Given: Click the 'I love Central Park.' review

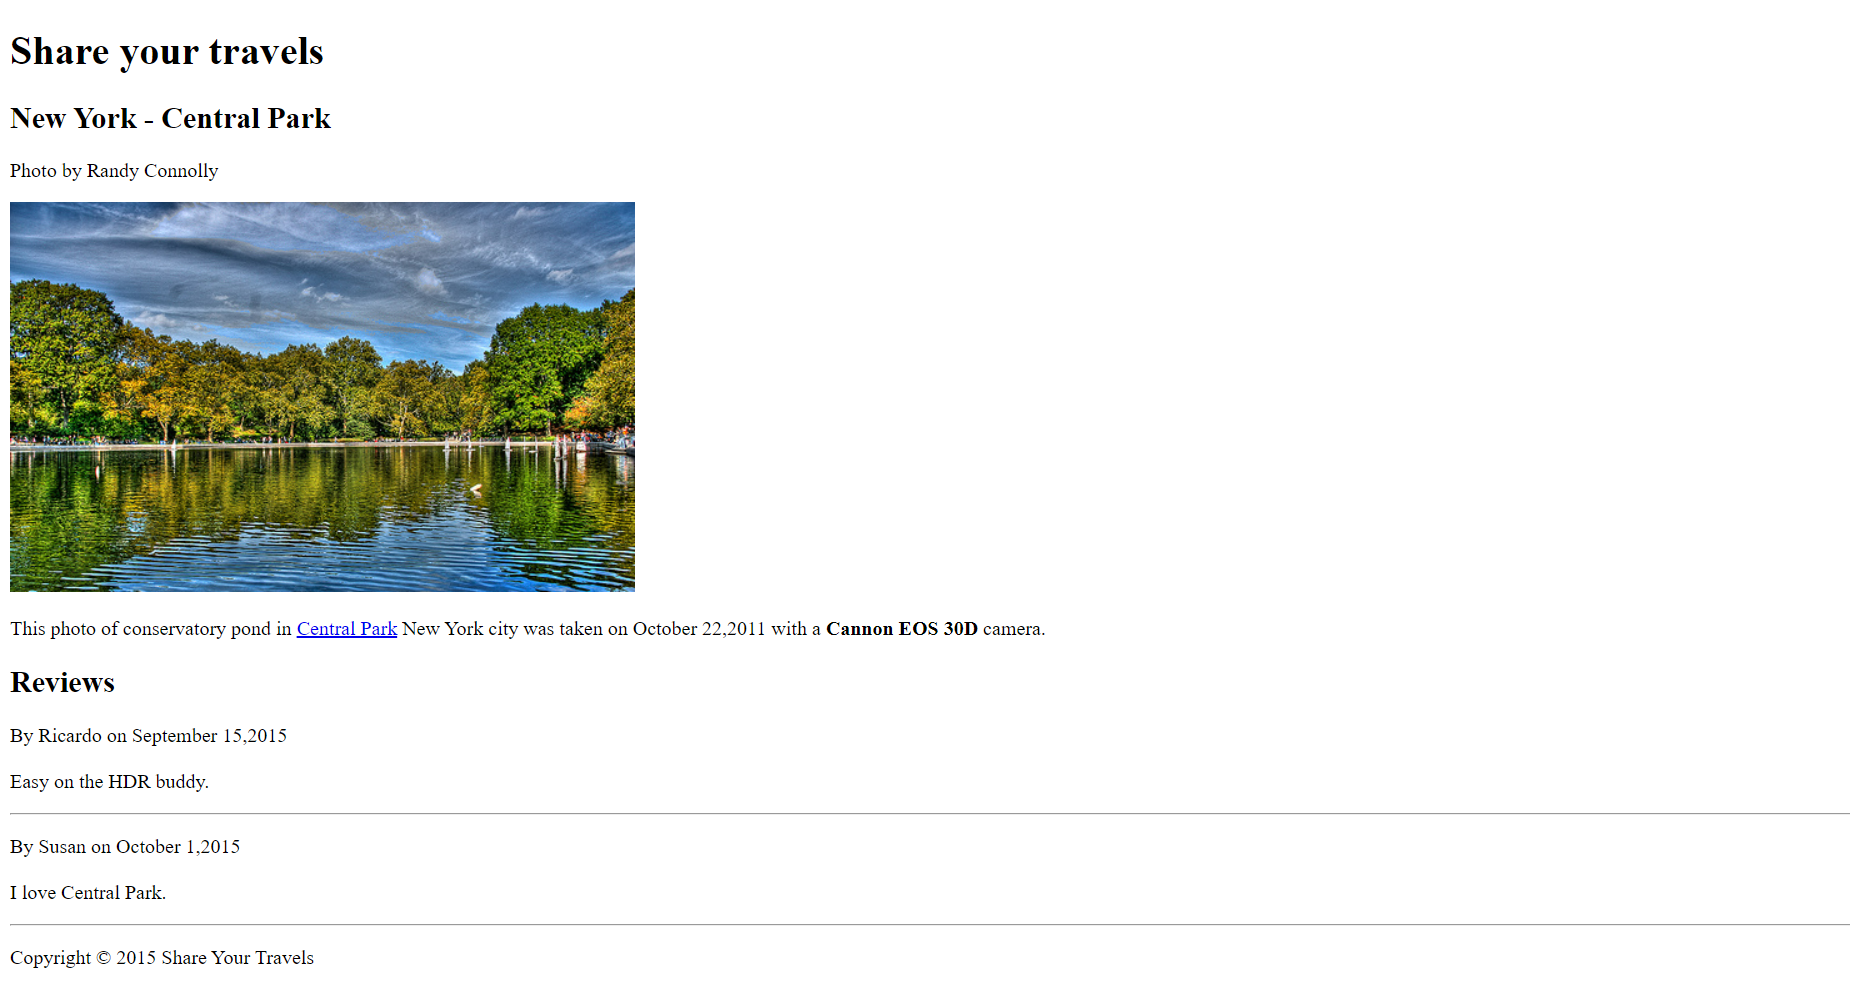Looking at the screenshot, I should tap(88, 893).
